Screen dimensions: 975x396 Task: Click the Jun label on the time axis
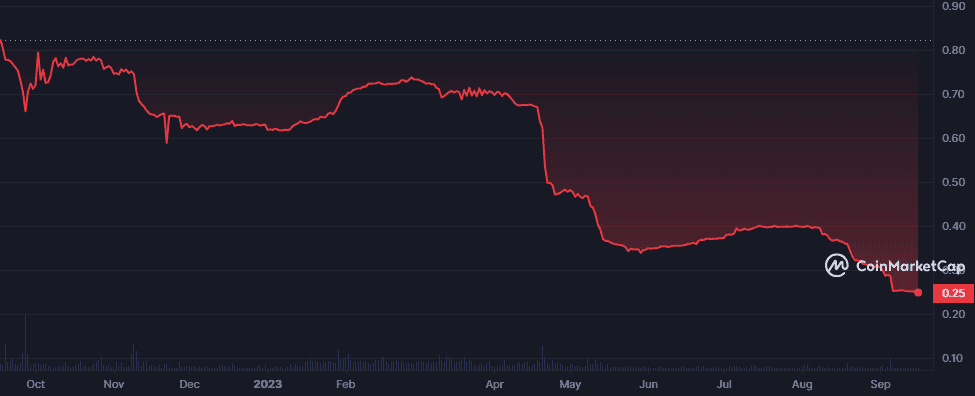click(649, 384)
